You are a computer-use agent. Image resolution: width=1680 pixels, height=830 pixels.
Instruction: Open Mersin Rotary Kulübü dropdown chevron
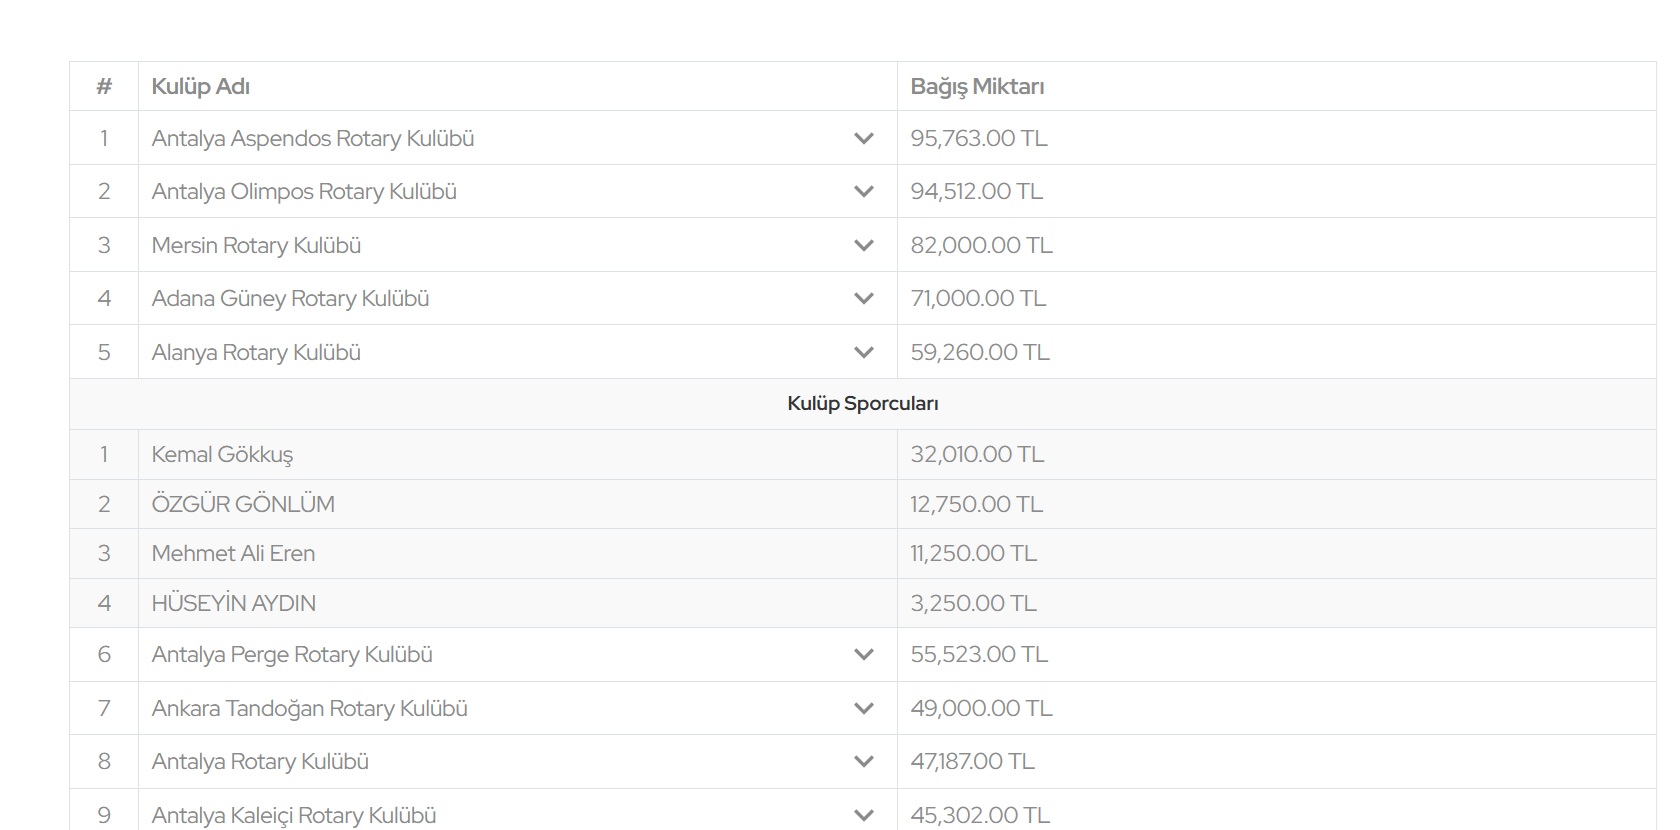point(864,246)
